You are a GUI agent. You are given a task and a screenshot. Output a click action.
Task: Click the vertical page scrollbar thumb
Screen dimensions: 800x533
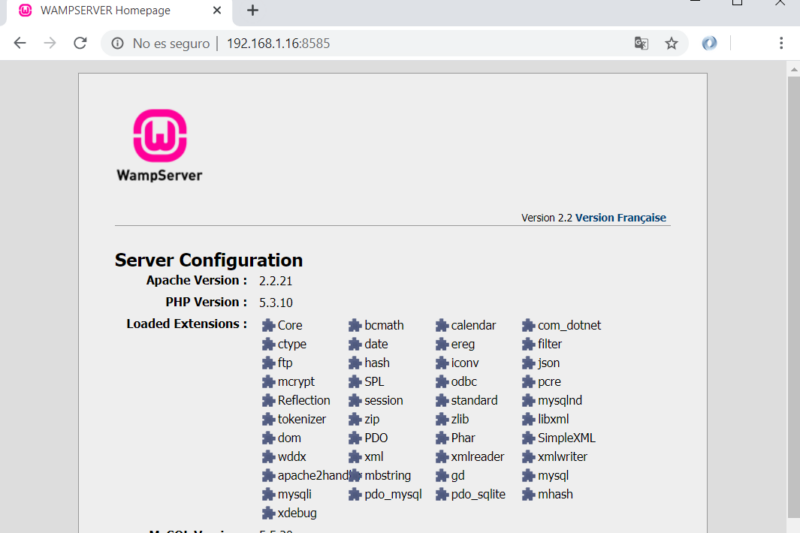coord(794,296)
